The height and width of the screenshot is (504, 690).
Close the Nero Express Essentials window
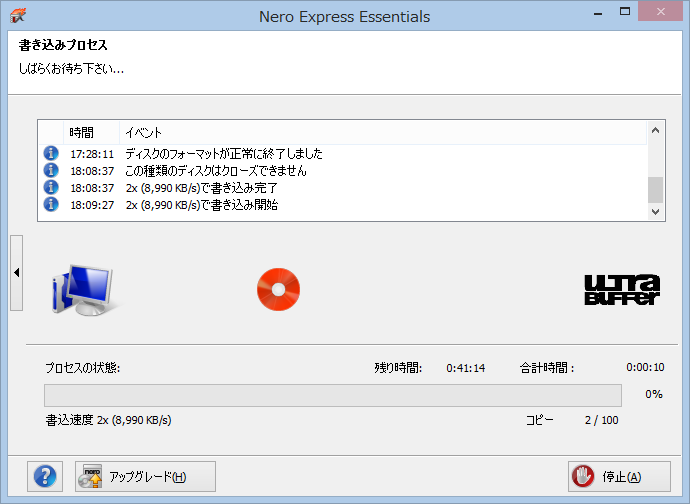coord(661,12)
